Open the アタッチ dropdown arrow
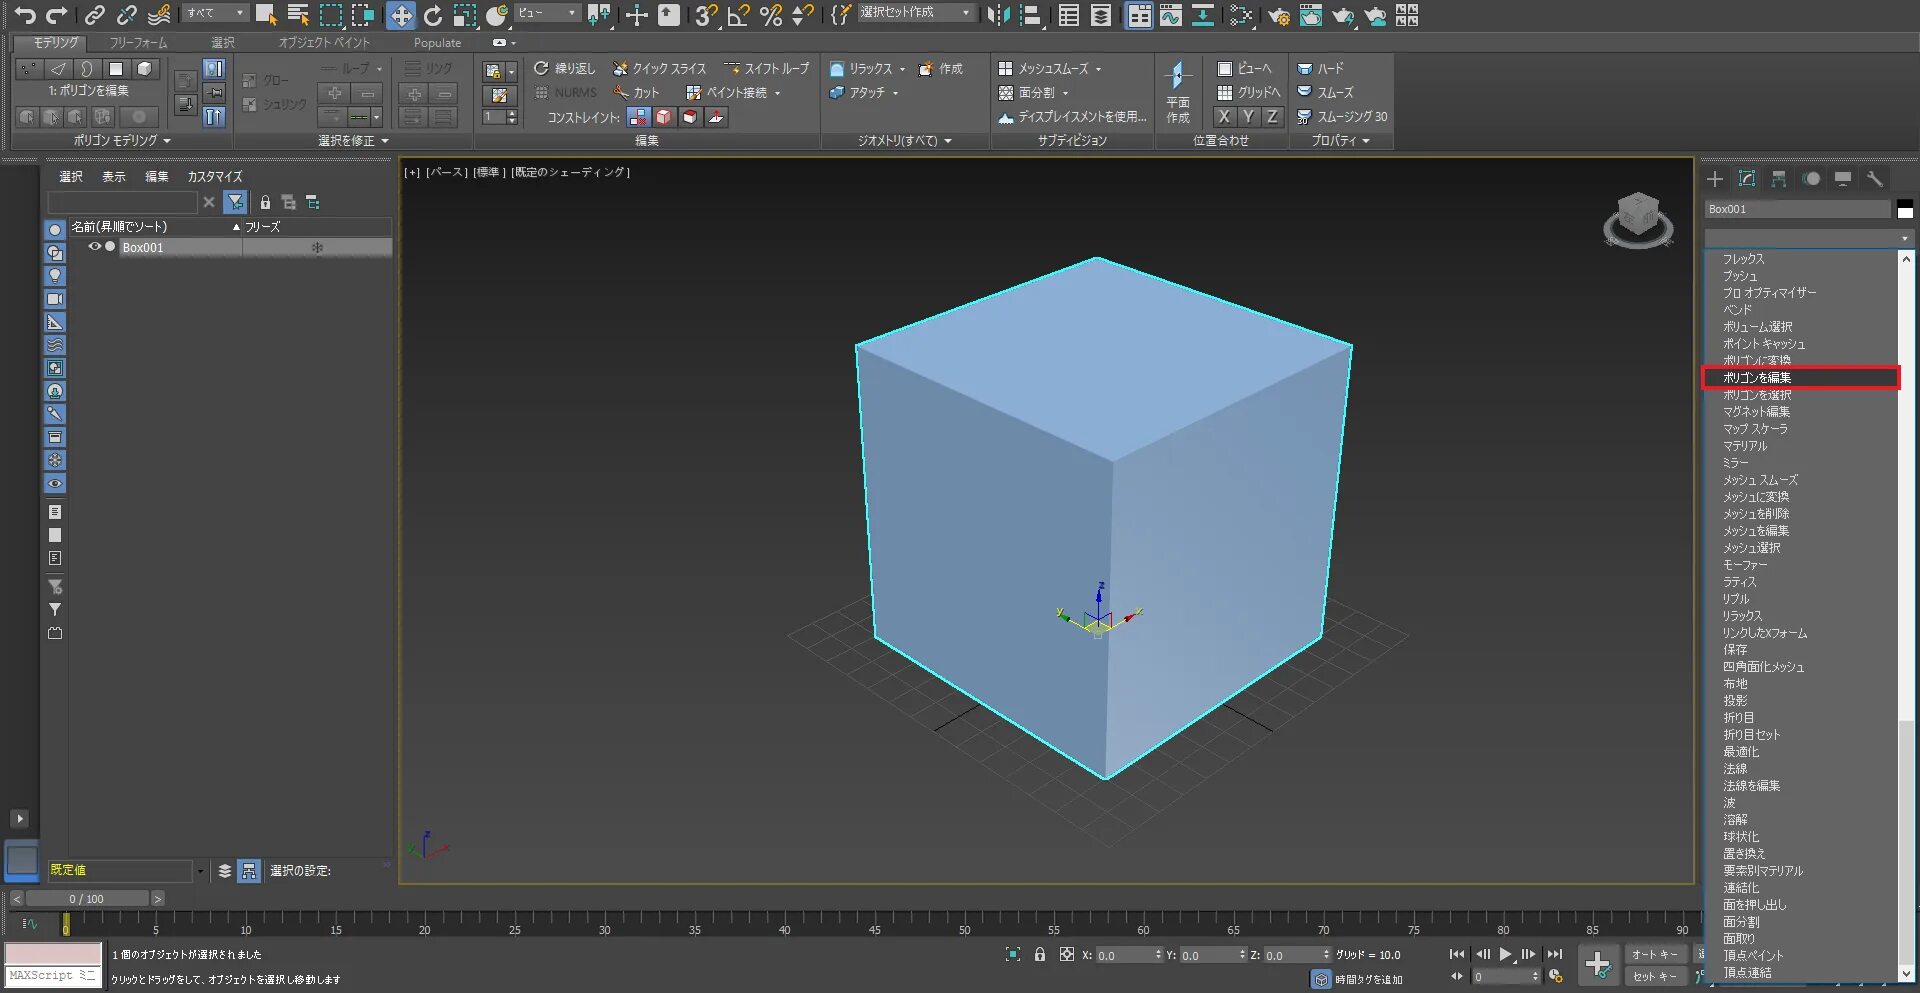Image resolution: width=1920 pixels, height=993 pixels. tap(896, 93)
